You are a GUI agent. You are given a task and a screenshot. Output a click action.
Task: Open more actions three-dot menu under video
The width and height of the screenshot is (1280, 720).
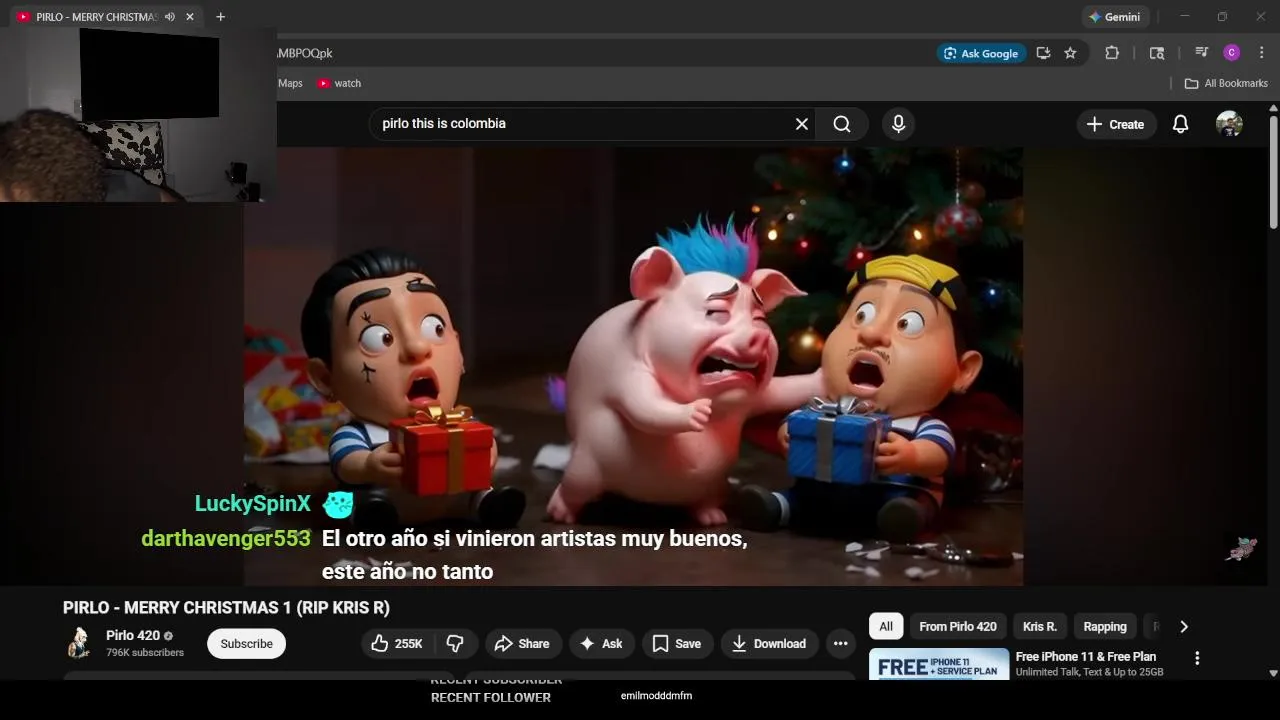(841, 644)
